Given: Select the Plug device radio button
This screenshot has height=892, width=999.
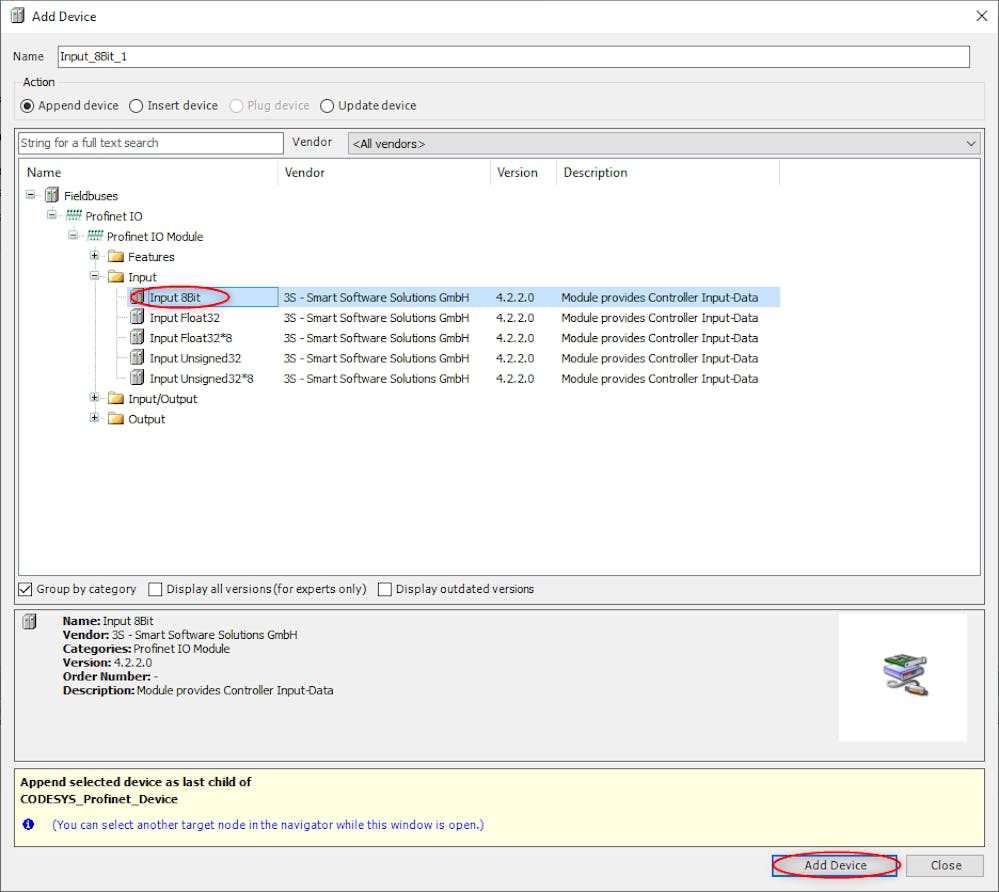Looking at the screenshot, I should pos(236,106).
